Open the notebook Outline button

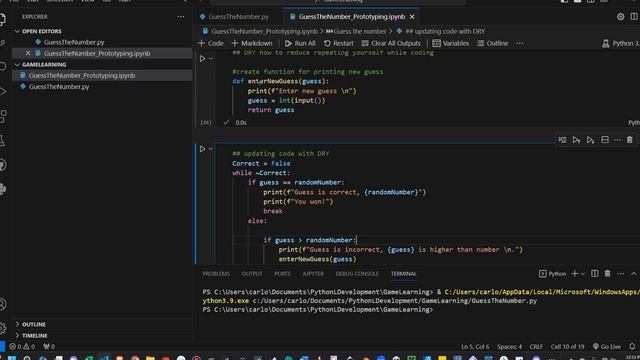click(x=493, y=43)
